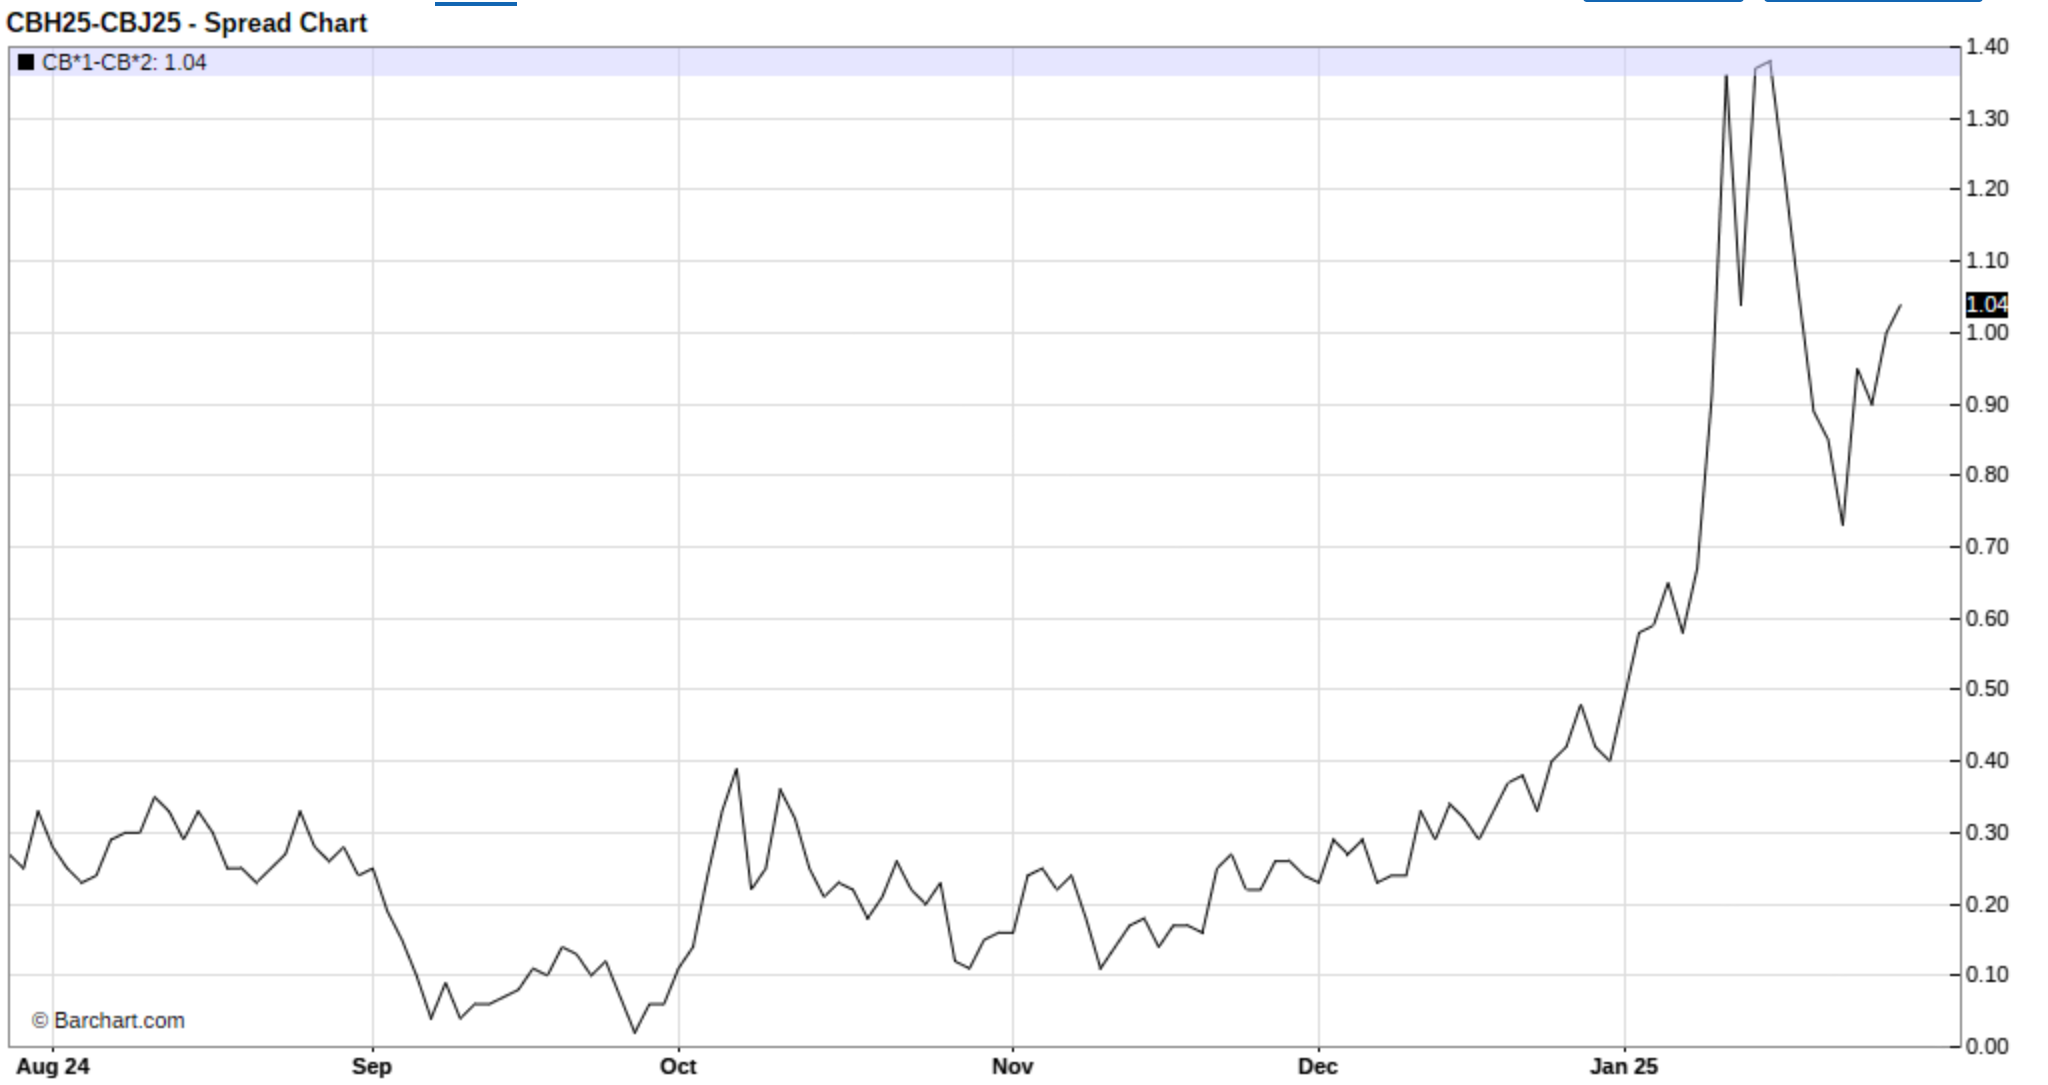Click the 0.00 price axis label
2048x1085 pixels.
(x=1986, y=1046)
